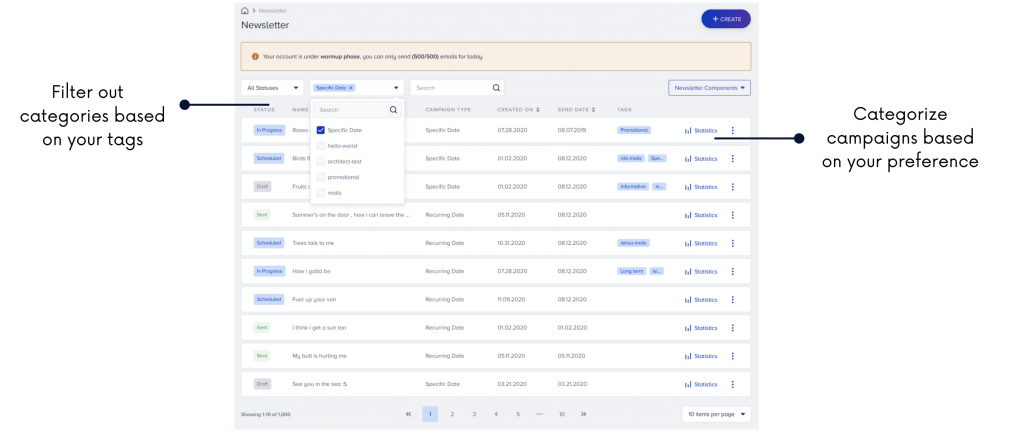Click the search field inside the tag dropdown
The width and height of the screenshot is (1024, 434).
click(x=350, y=110)
